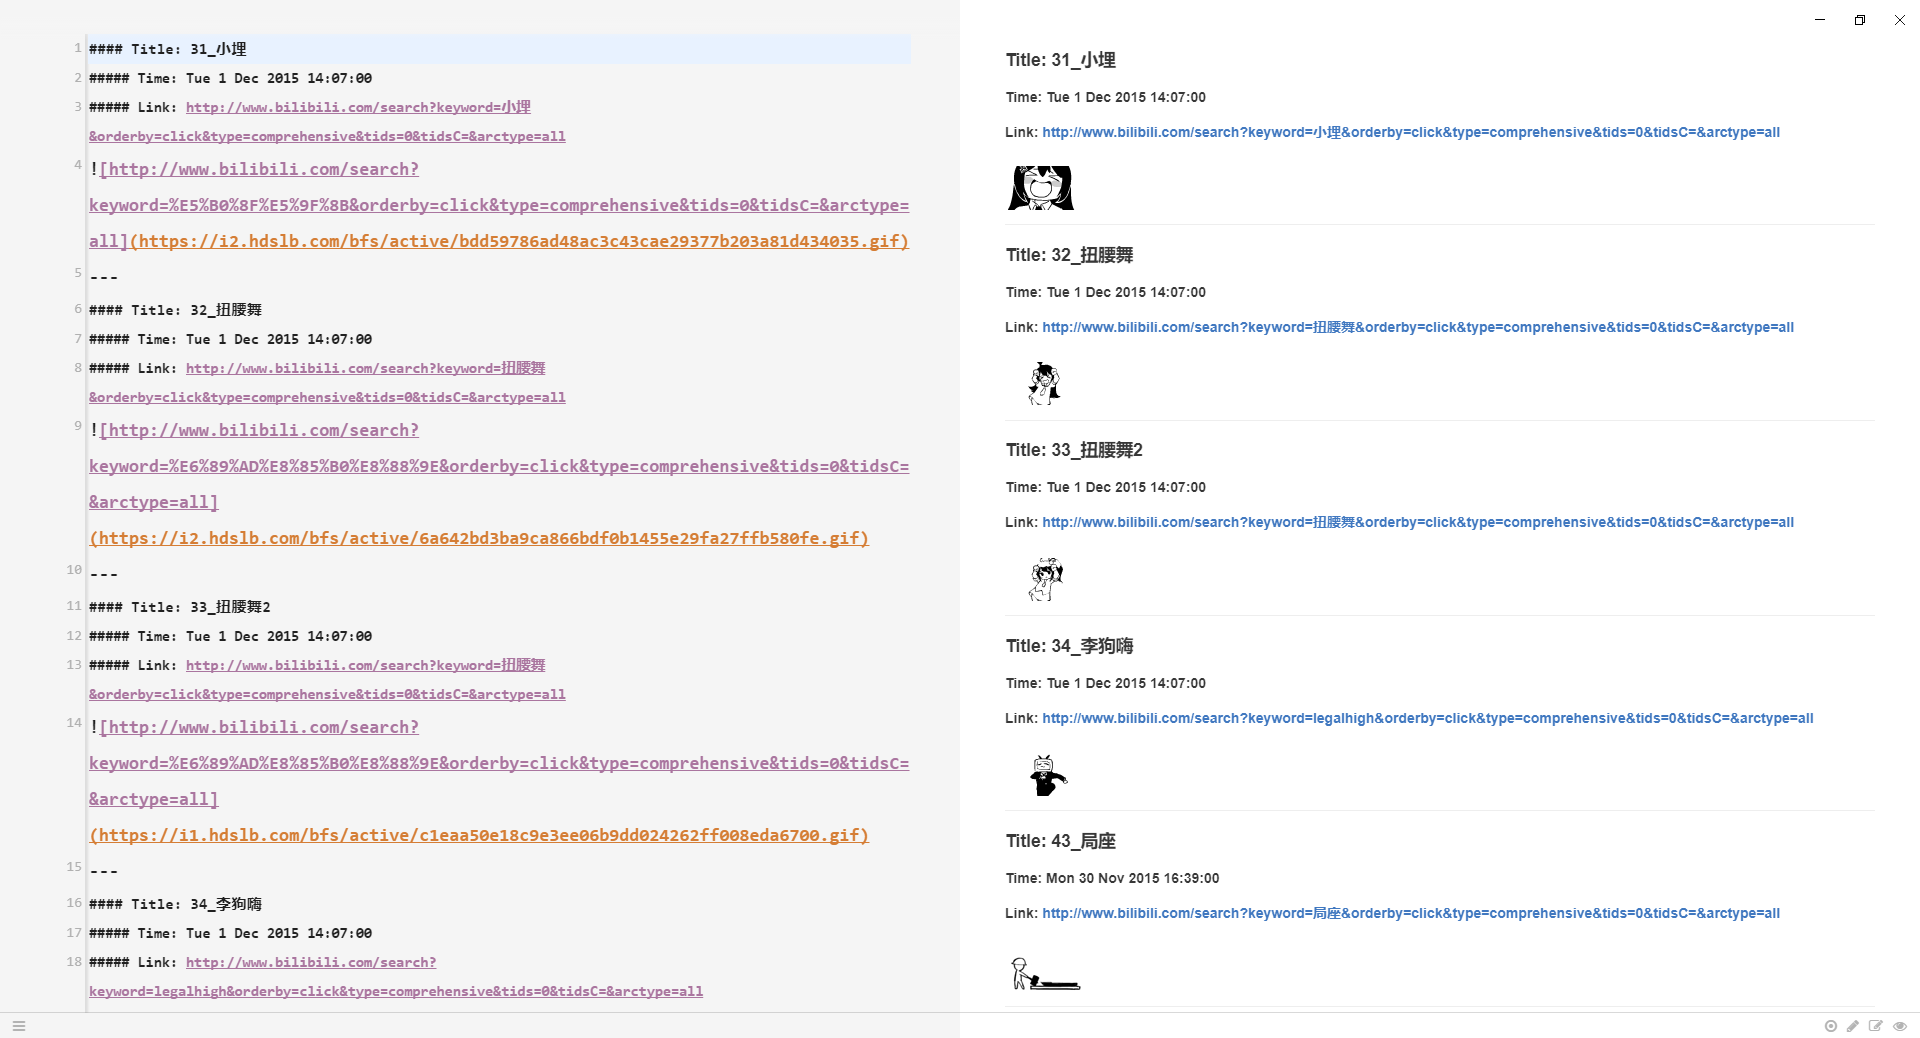This screenshot has width=1920, height=1038.
Task: Open the legalhigh bilibili search link in the preview
Action: coord(1427,718)
